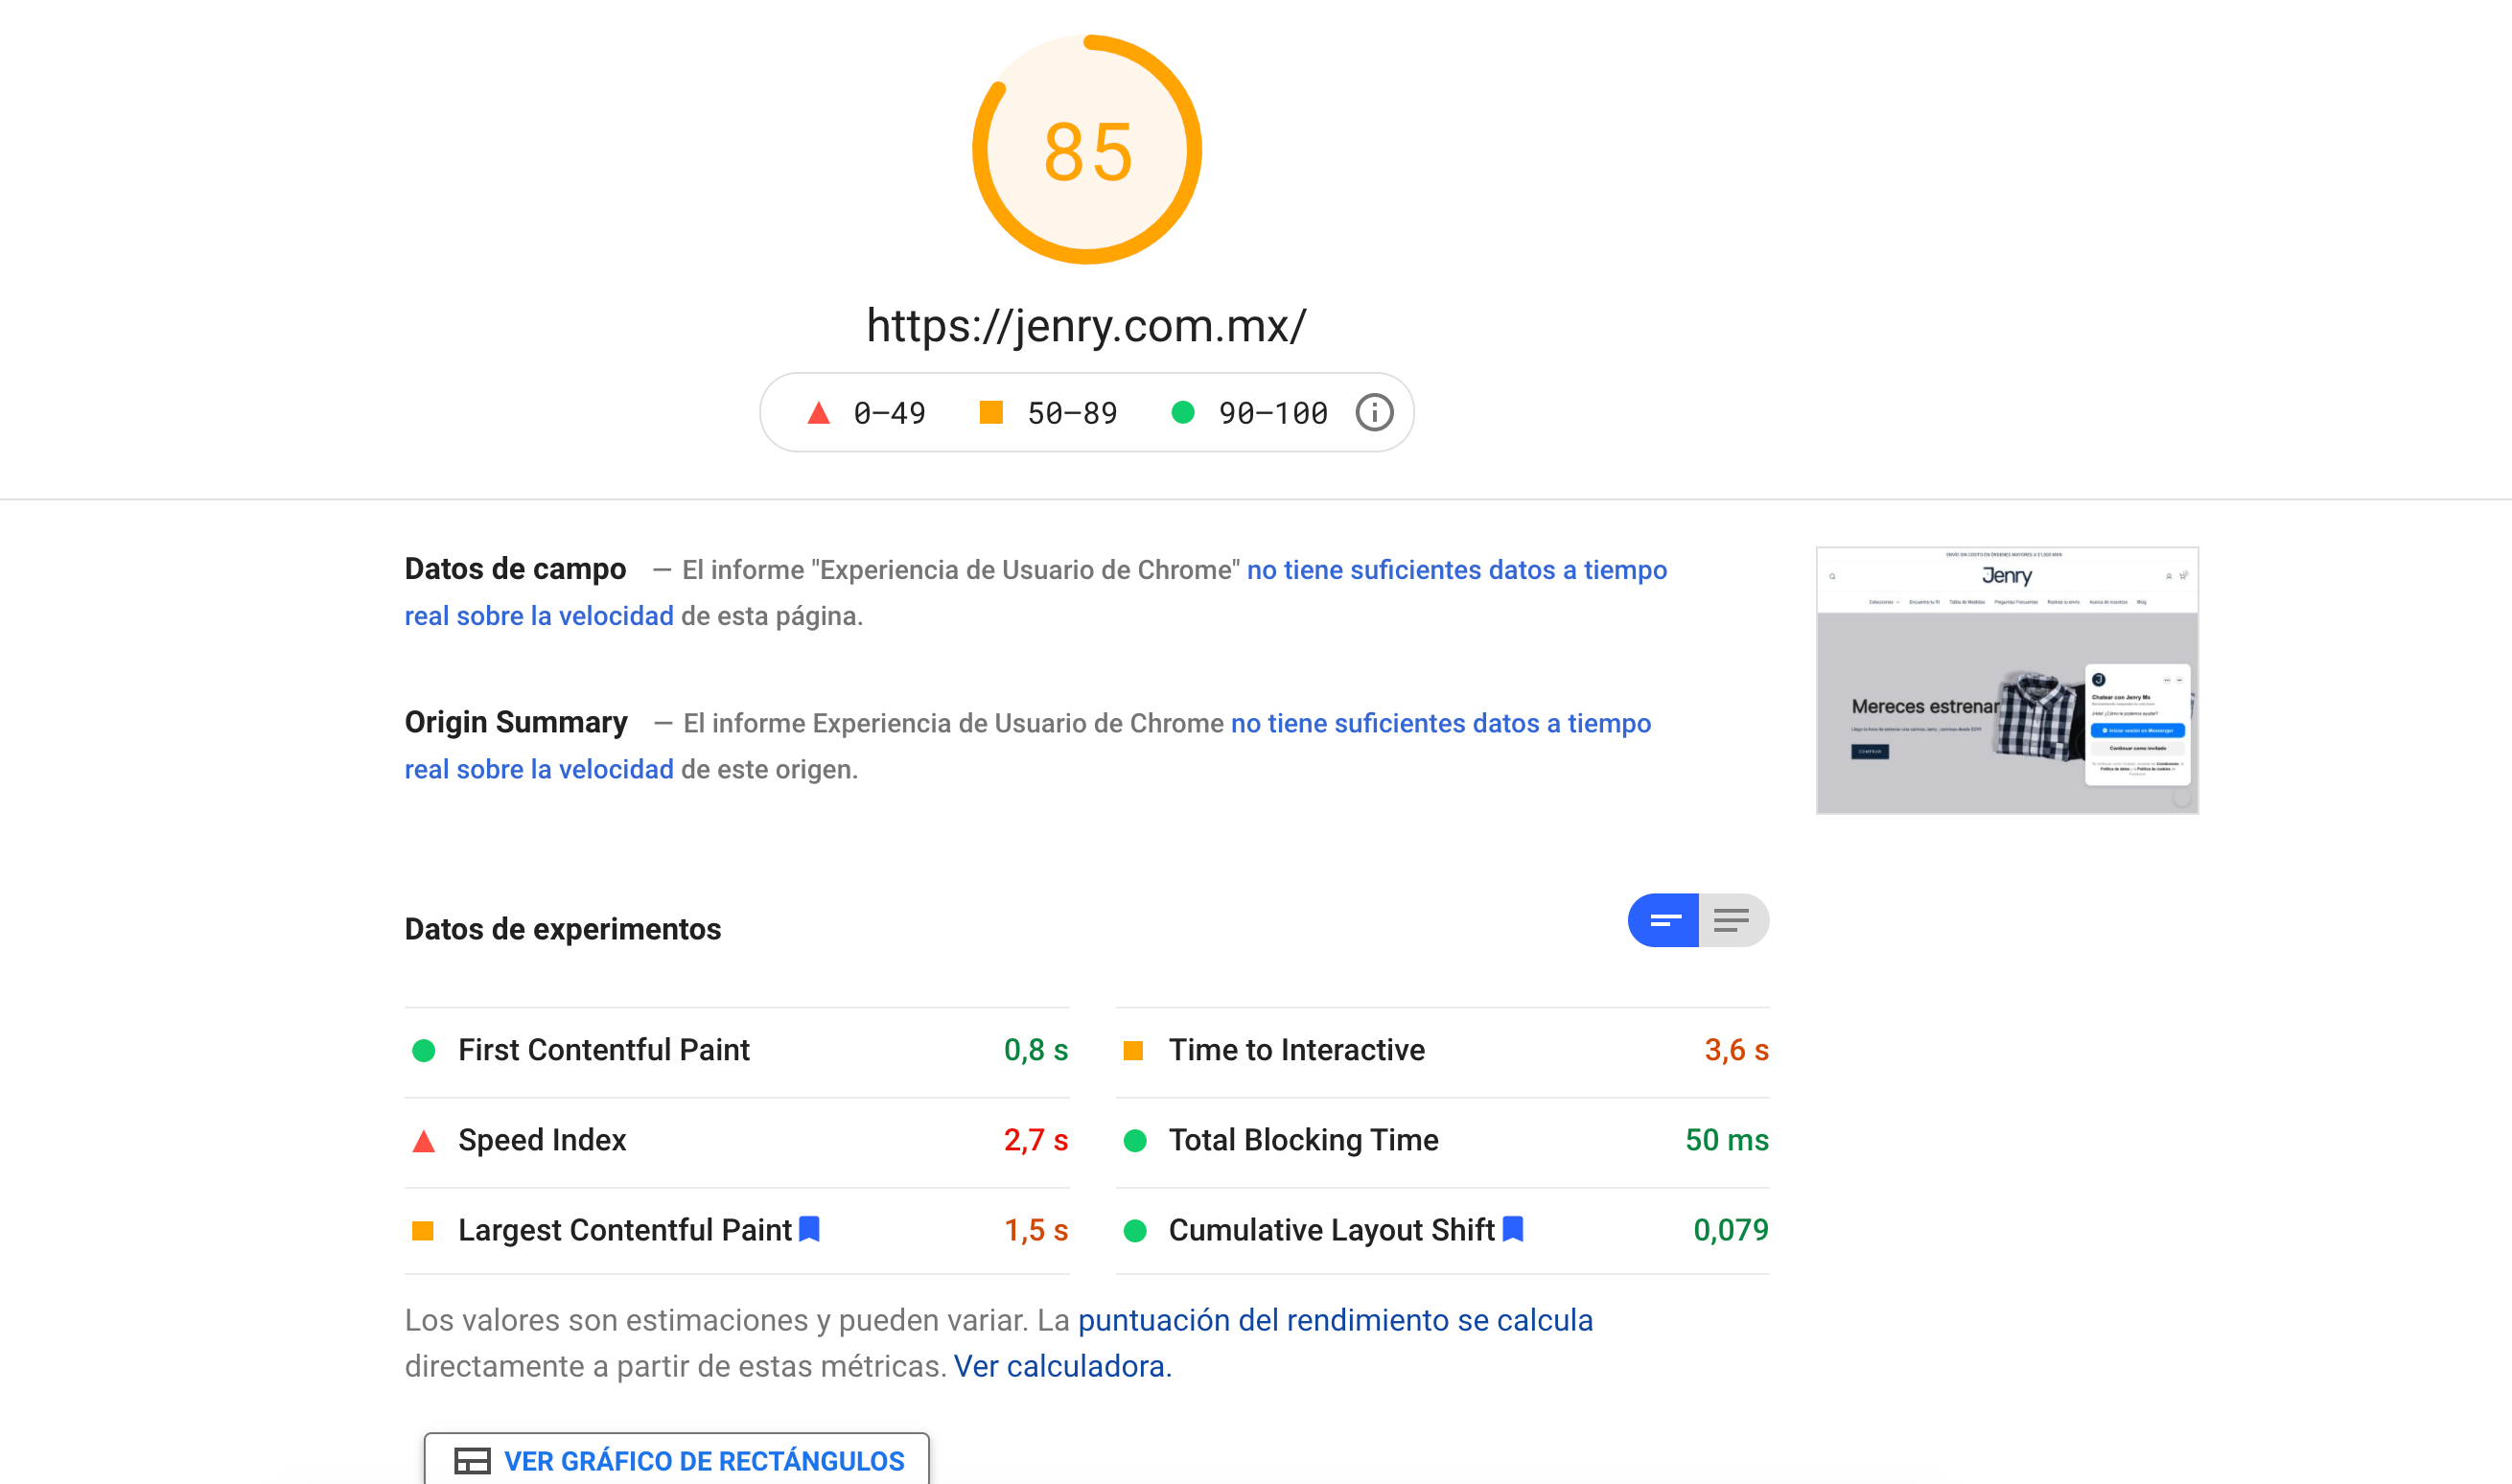Click the green circle 90–100 legend icon
2512x1484 pixels.
pos(1183,412)
